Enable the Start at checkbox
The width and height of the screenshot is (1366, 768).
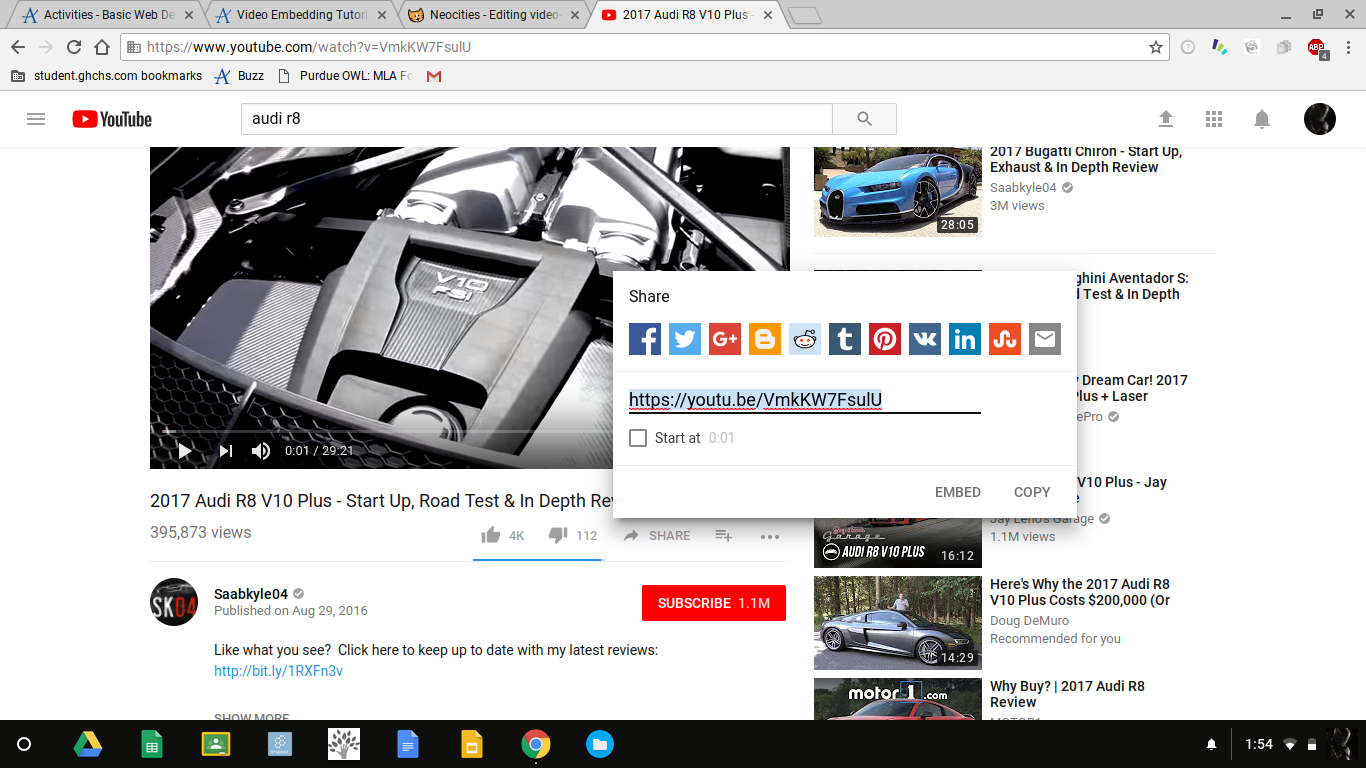click(x=638, y=438)
